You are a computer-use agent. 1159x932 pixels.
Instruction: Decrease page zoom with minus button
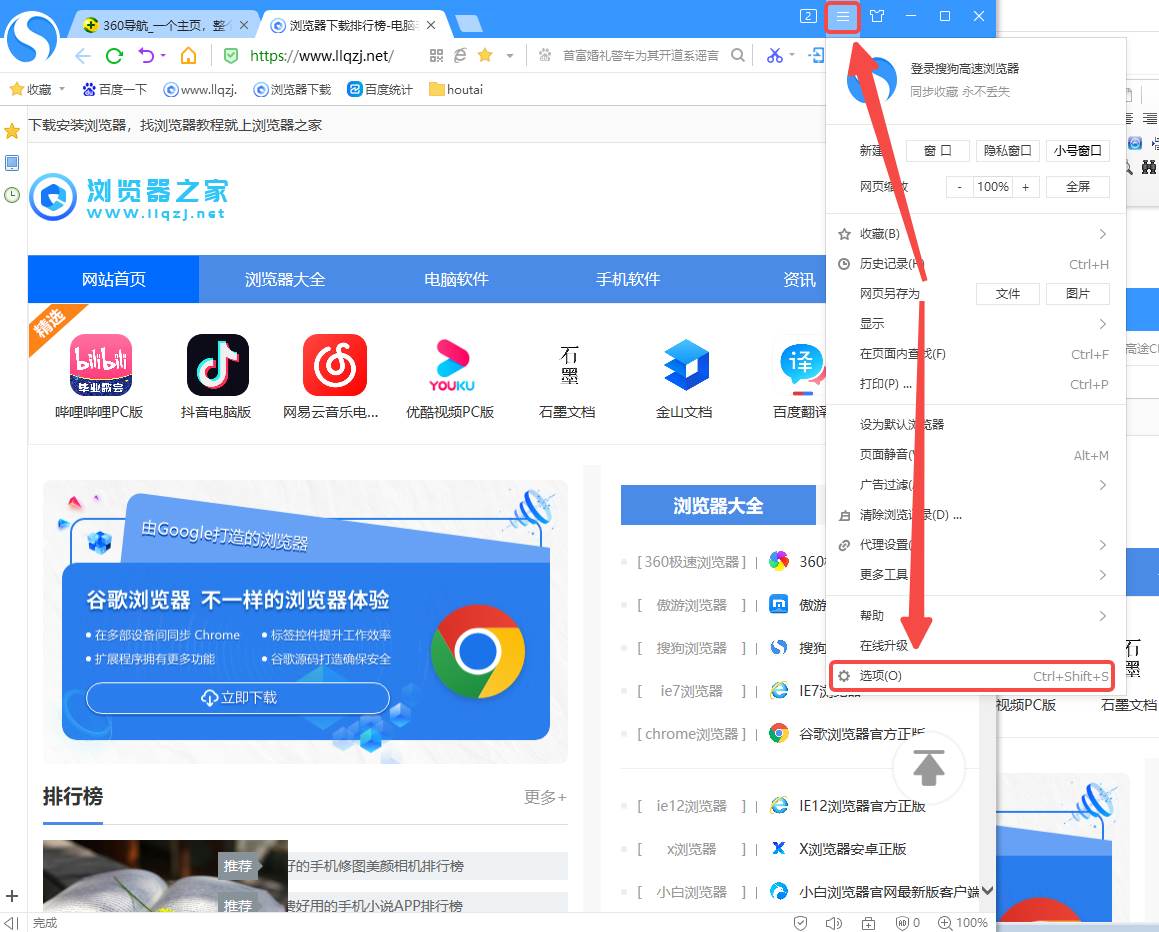[x=959, y=186]
